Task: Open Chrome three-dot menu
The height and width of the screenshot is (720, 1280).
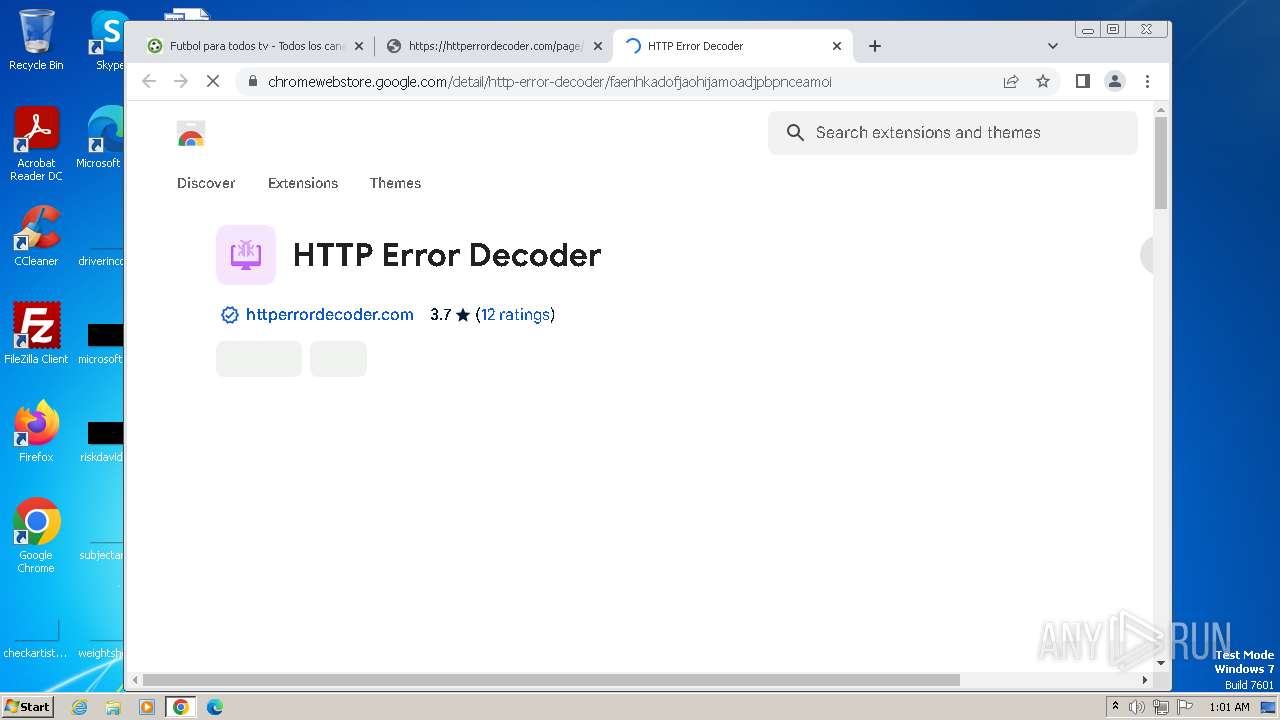Action: tap(1147, 81)
